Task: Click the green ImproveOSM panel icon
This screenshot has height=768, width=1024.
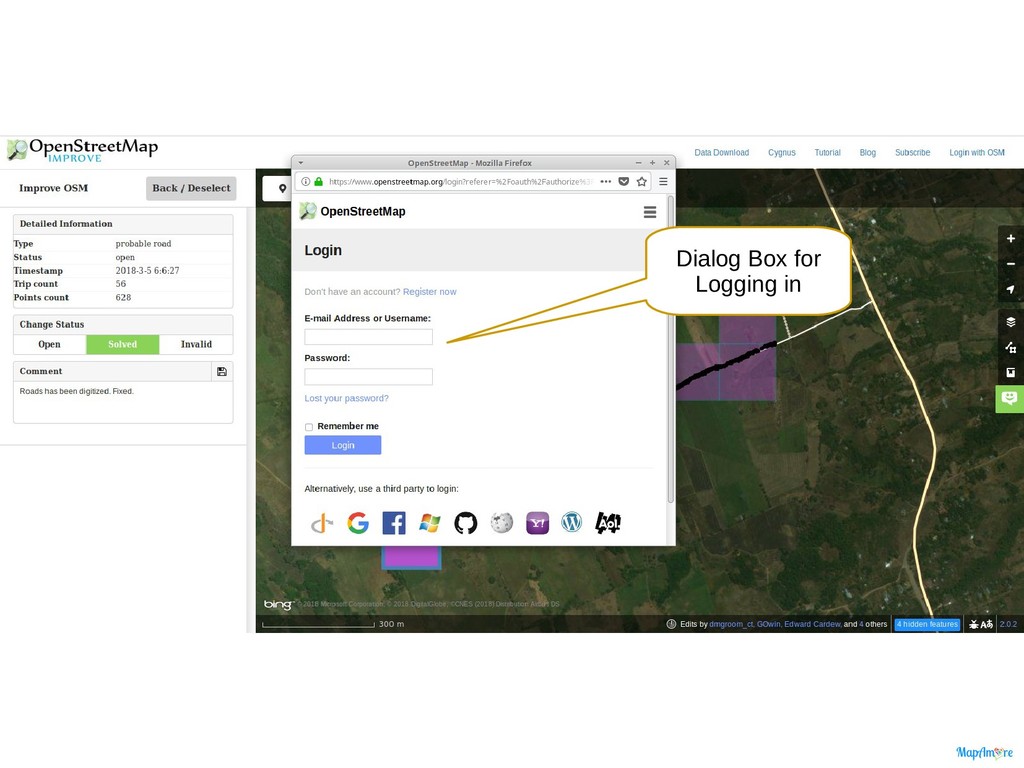Action: [x=1010, y=398]
